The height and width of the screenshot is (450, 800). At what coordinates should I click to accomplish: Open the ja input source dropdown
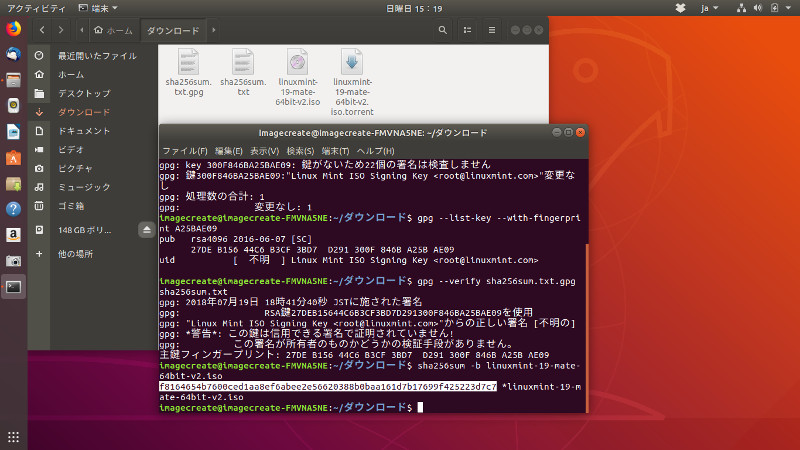click(709, 8)
